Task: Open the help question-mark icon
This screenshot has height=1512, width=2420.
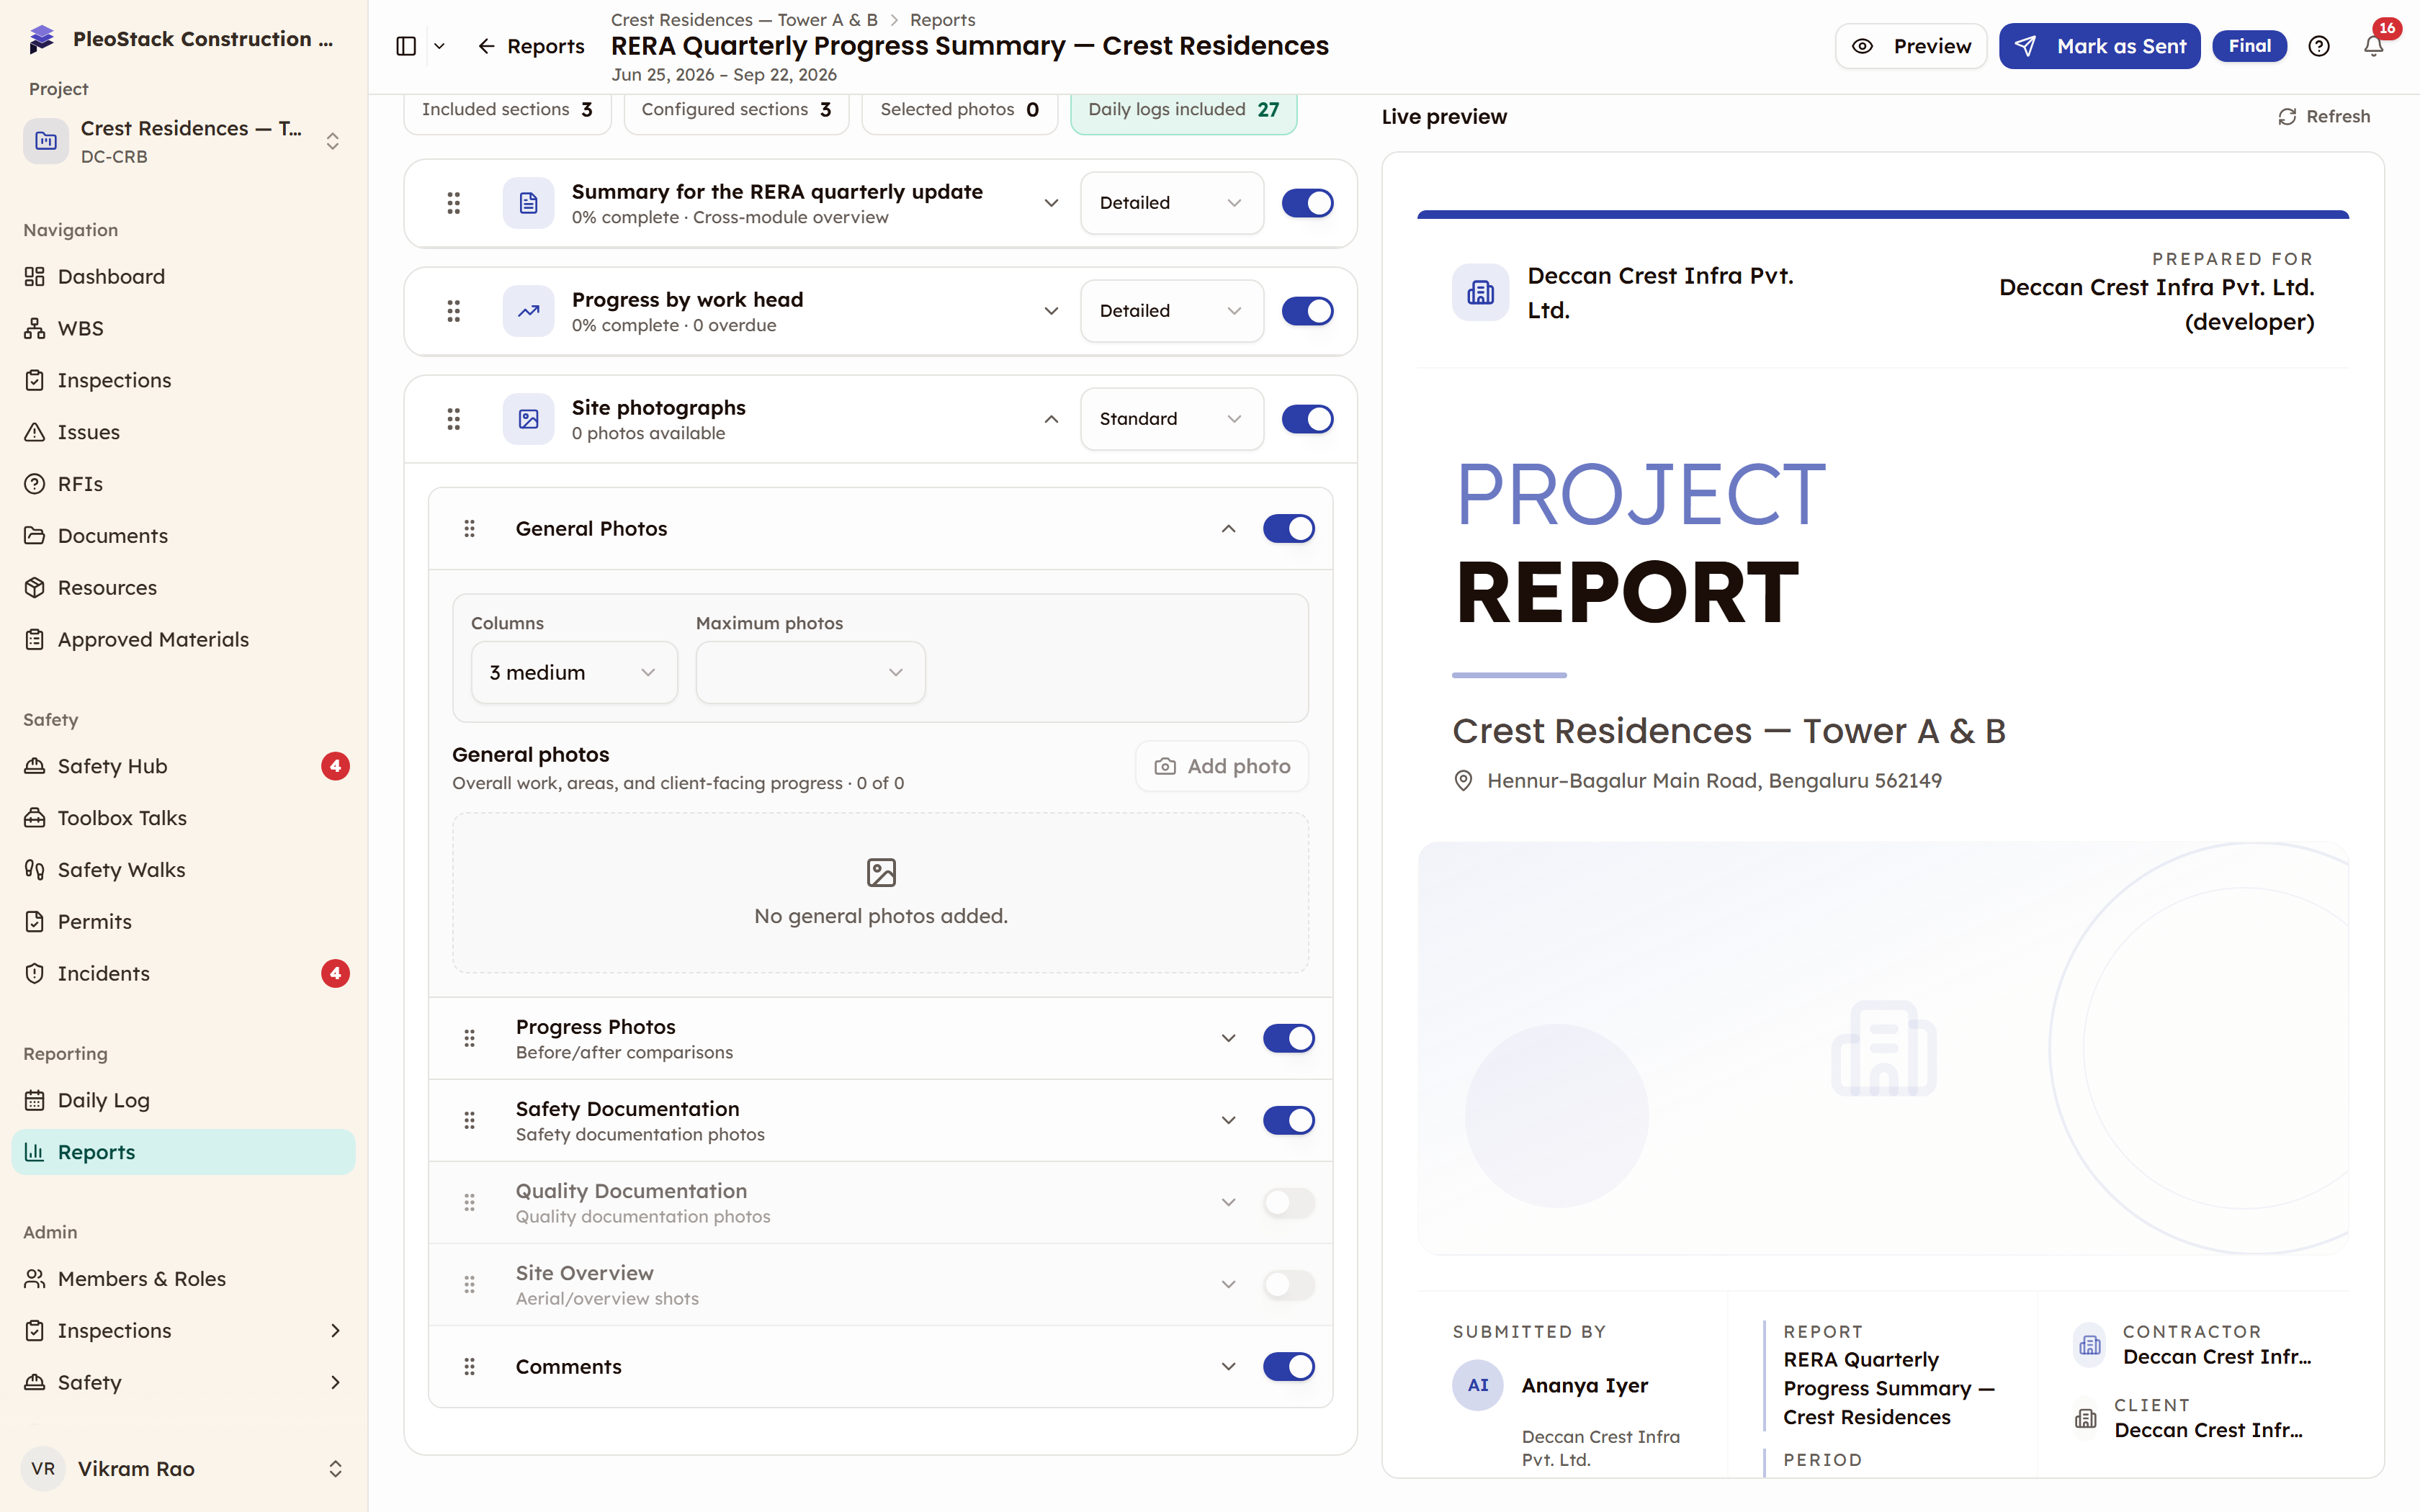Action: click(x=2319, y=46)
